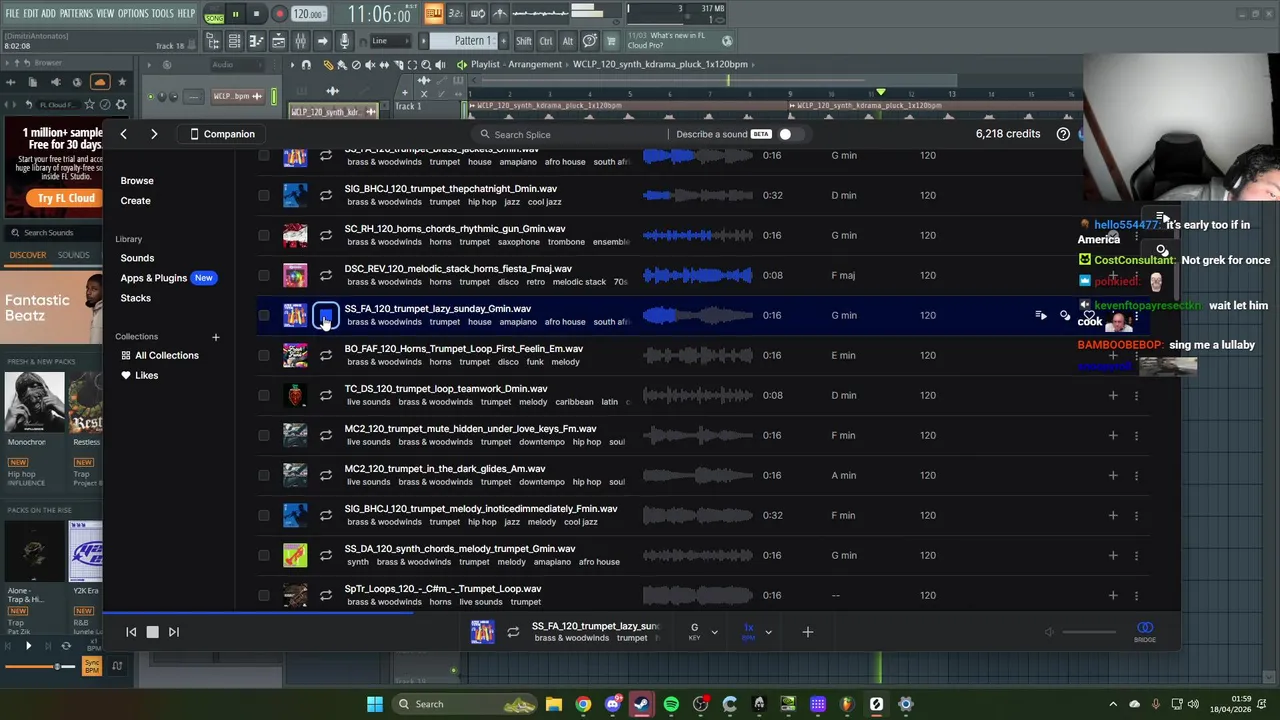Open Create in Splice sidebar
The width and height of the screenshot is (1280, 720).
pyautogui.click(x=136, y=201)
